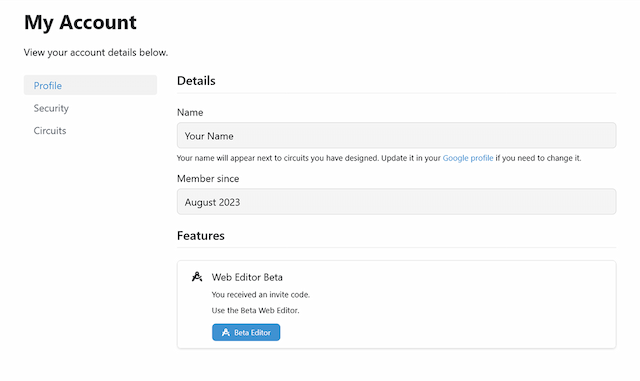Click the compass icon inside Beta Editor button

(x=226, y=332)
